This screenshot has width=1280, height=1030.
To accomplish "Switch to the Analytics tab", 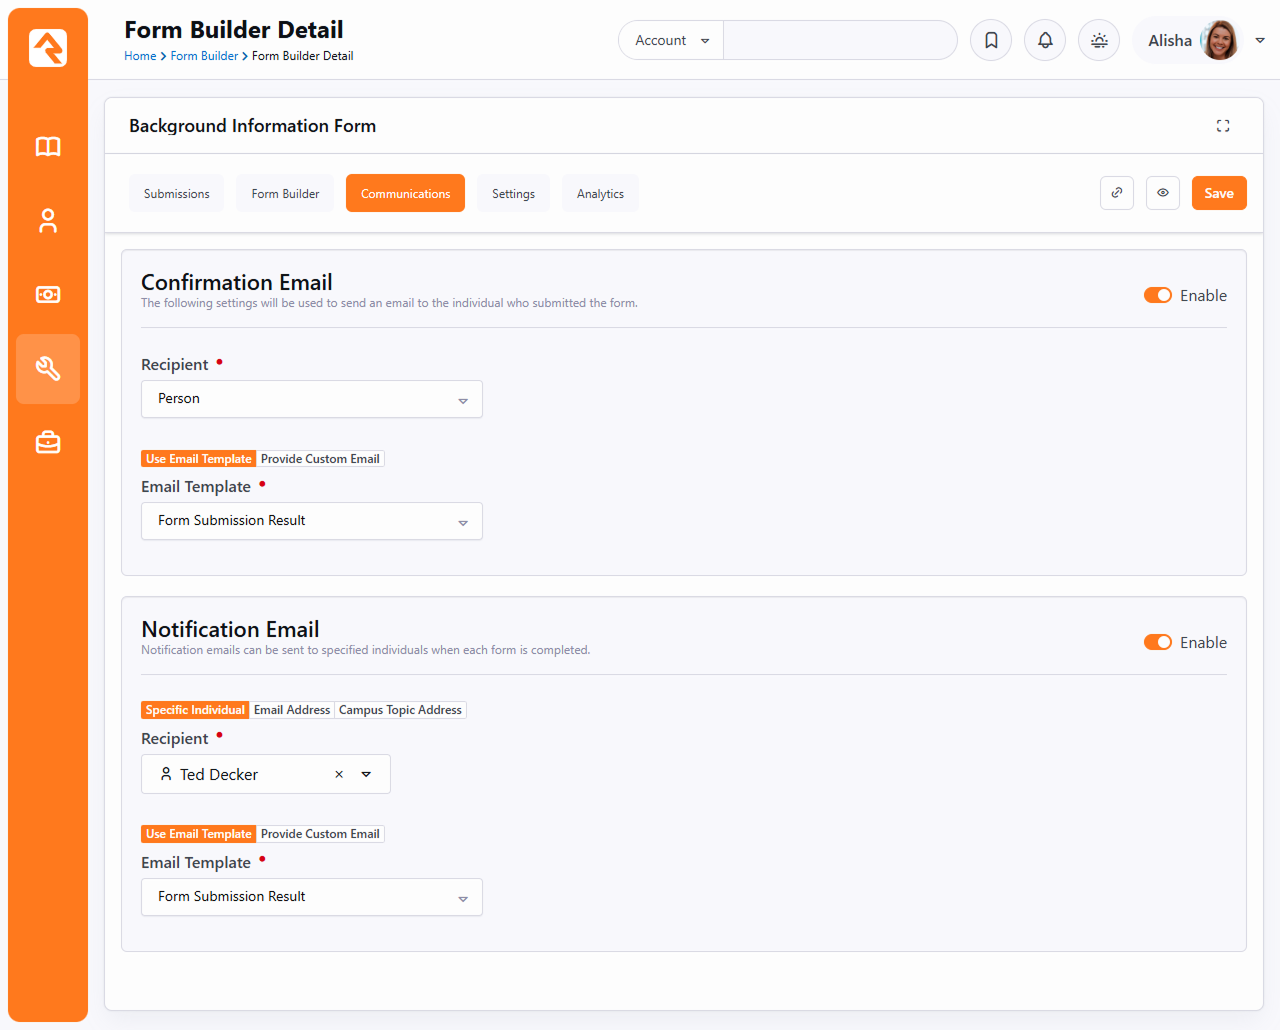I will click(x=600, y=194).
